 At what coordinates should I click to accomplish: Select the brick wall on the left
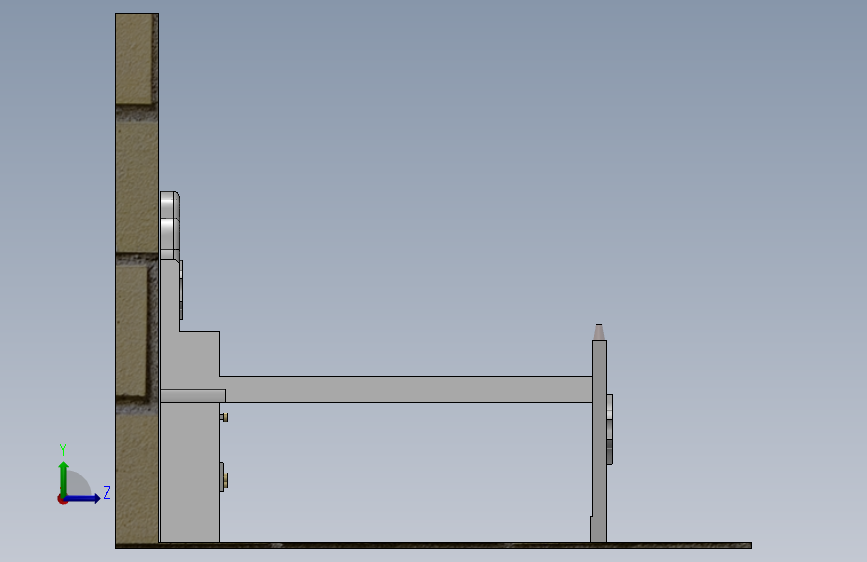tap(137, 278)
